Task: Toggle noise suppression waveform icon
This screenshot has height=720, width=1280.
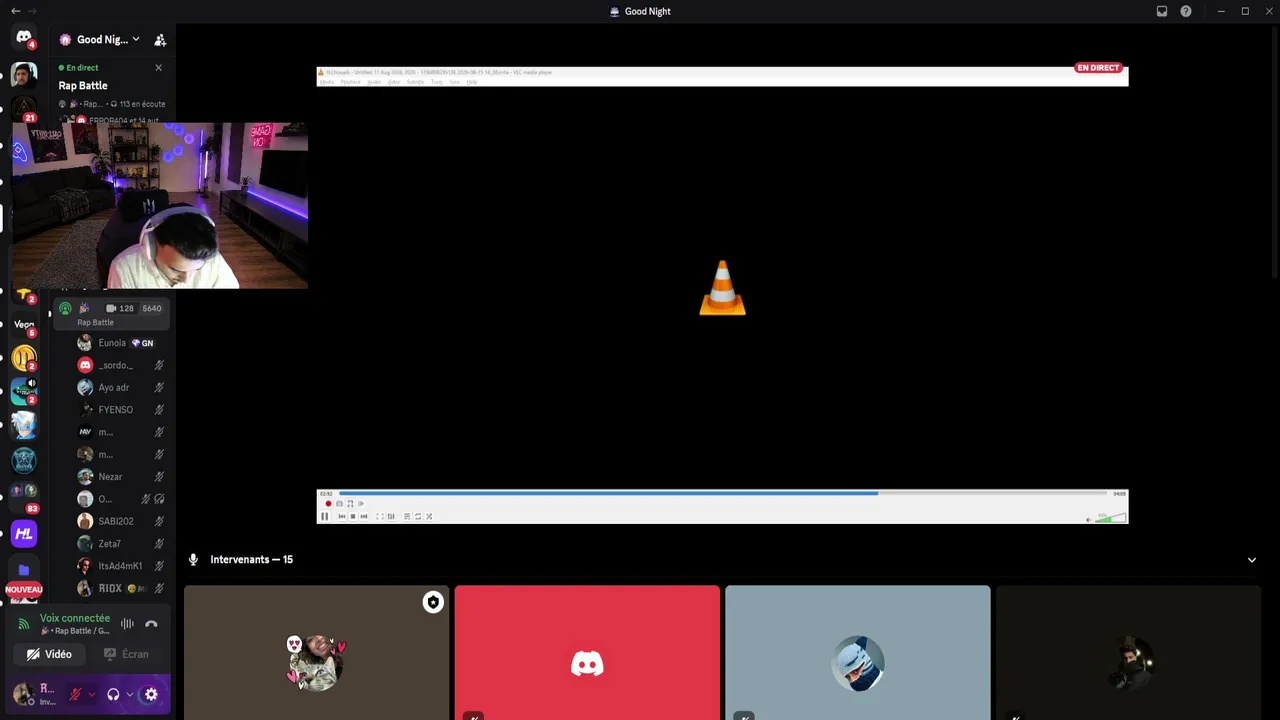Action: click(x=127, y=624)
